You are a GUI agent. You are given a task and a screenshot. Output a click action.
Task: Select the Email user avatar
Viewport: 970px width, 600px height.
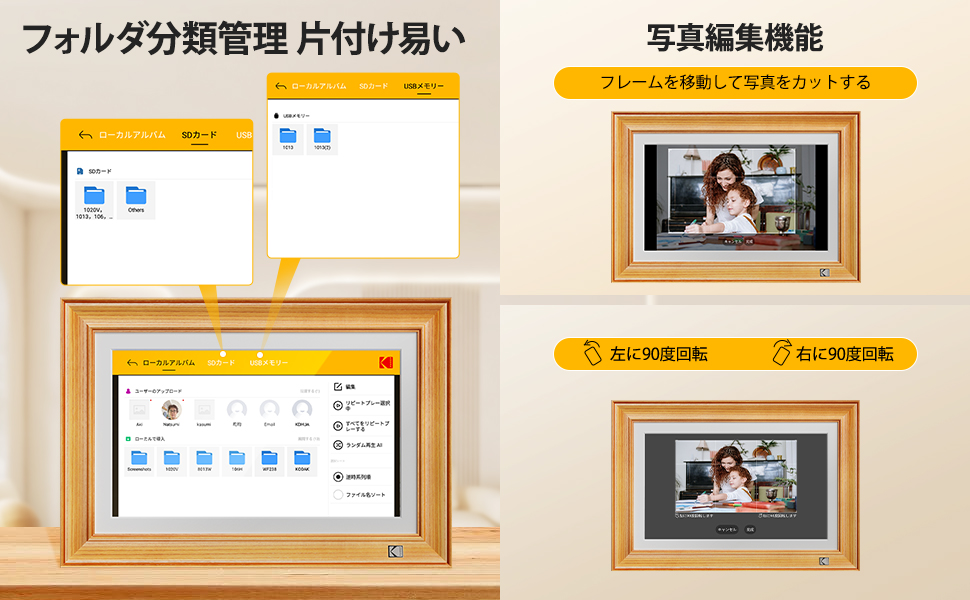click(x=269, y=409)
